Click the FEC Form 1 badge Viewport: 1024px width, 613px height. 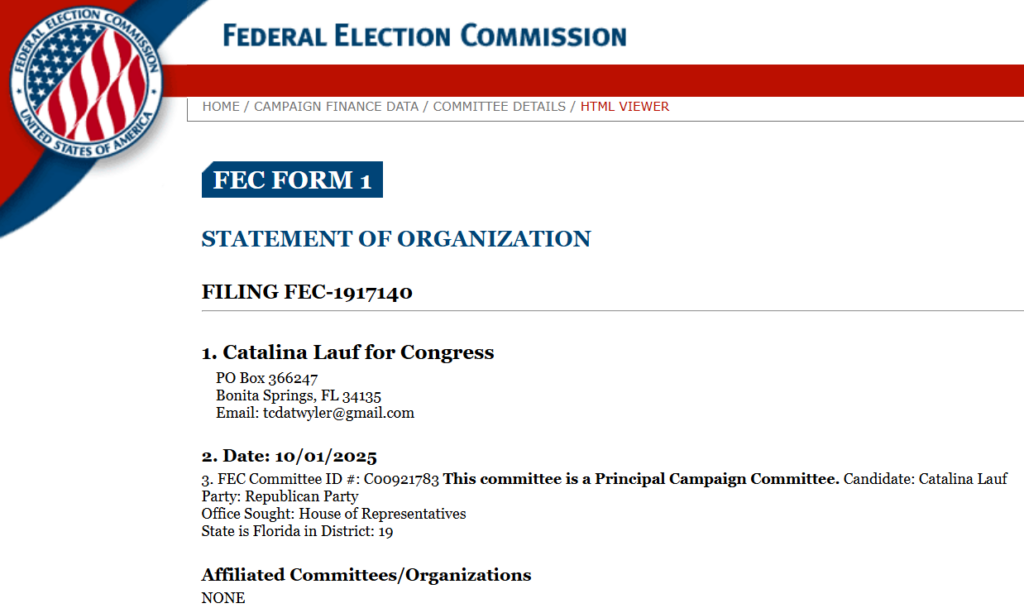tap(292, 180)
